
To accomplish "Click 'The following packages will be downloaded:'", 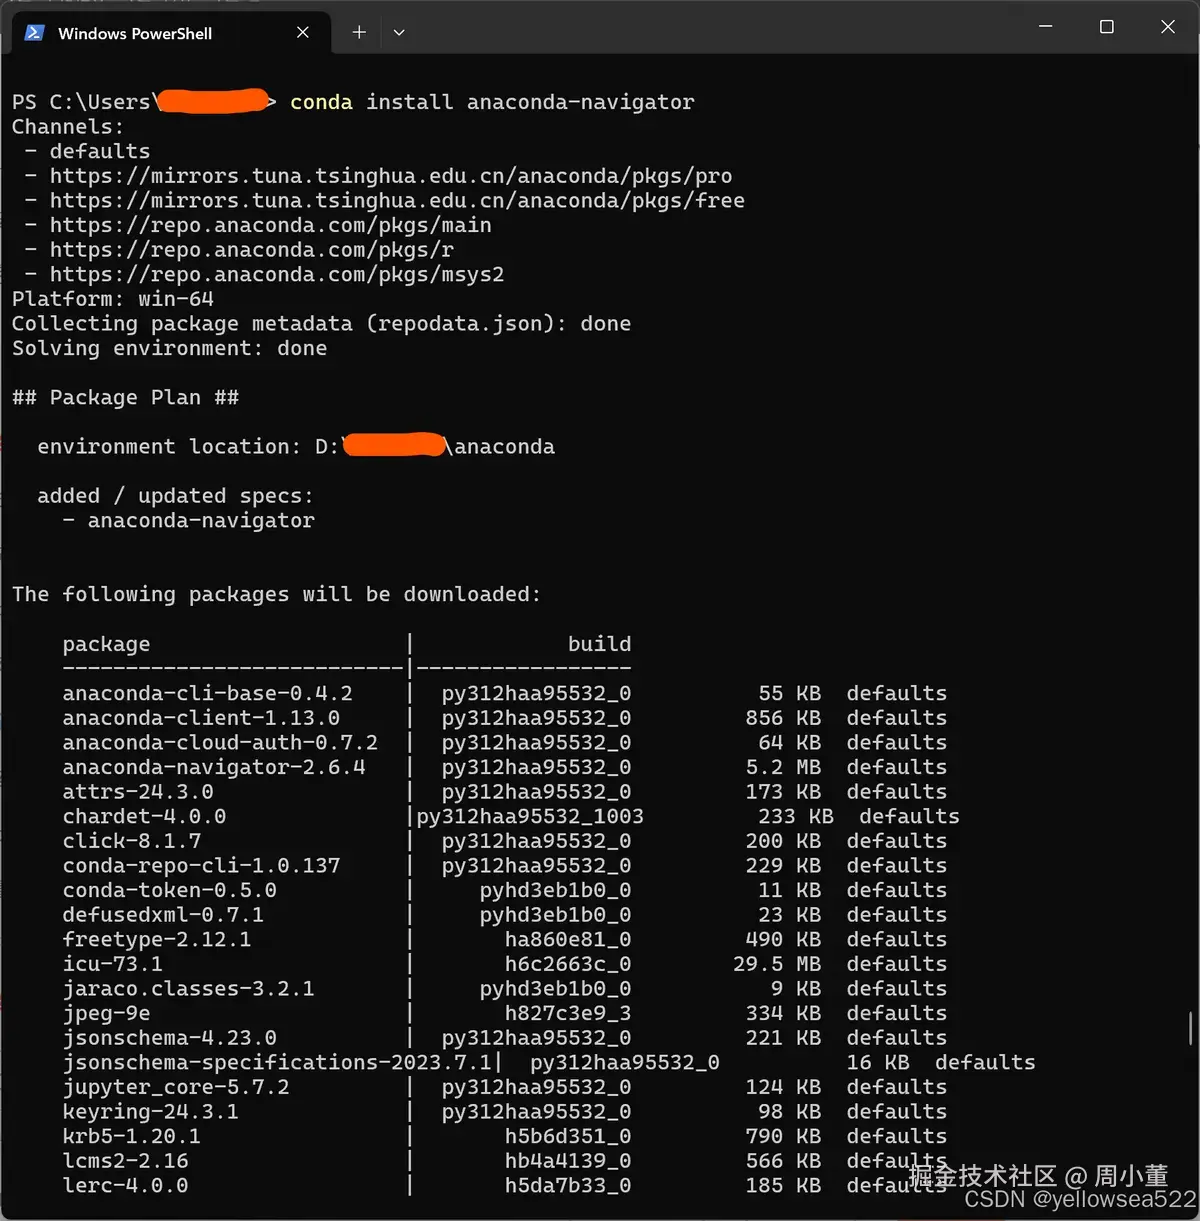I will click(277, 594).
